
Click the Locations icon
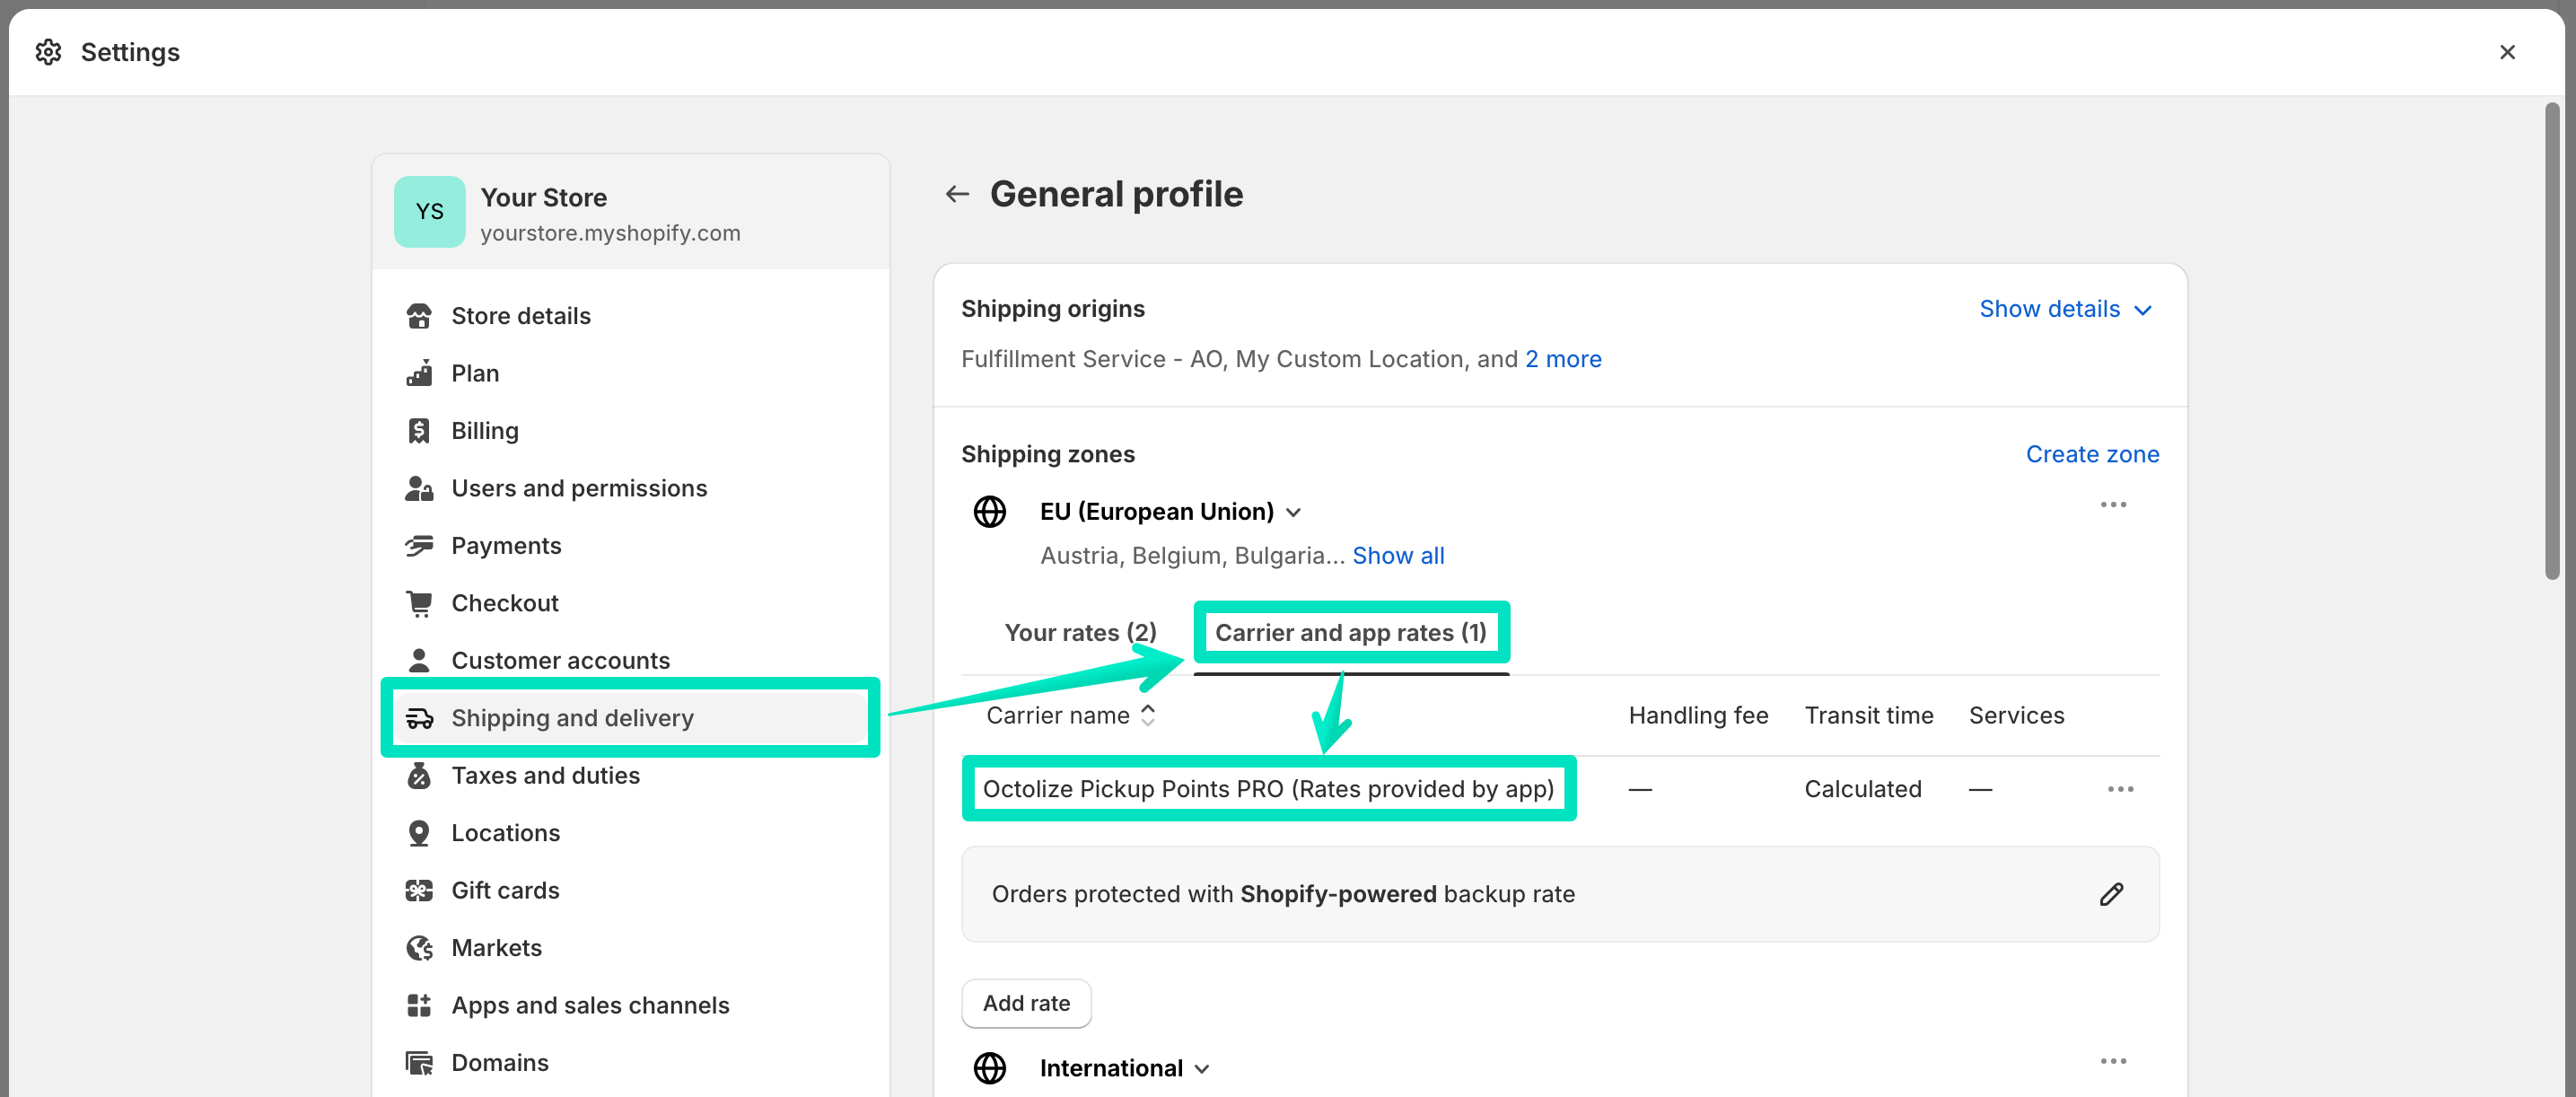[x=421, y=832]
